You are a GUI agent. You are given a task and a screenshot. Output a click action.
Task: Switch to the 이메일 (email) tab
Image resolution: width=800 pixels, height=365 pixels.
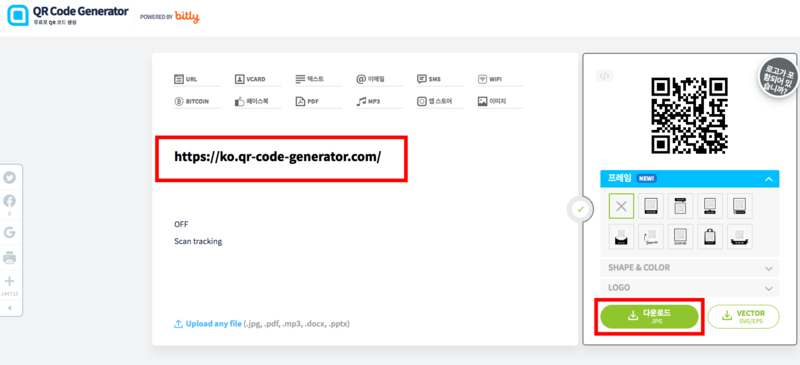pyautogui.click(x=379, y=80)
